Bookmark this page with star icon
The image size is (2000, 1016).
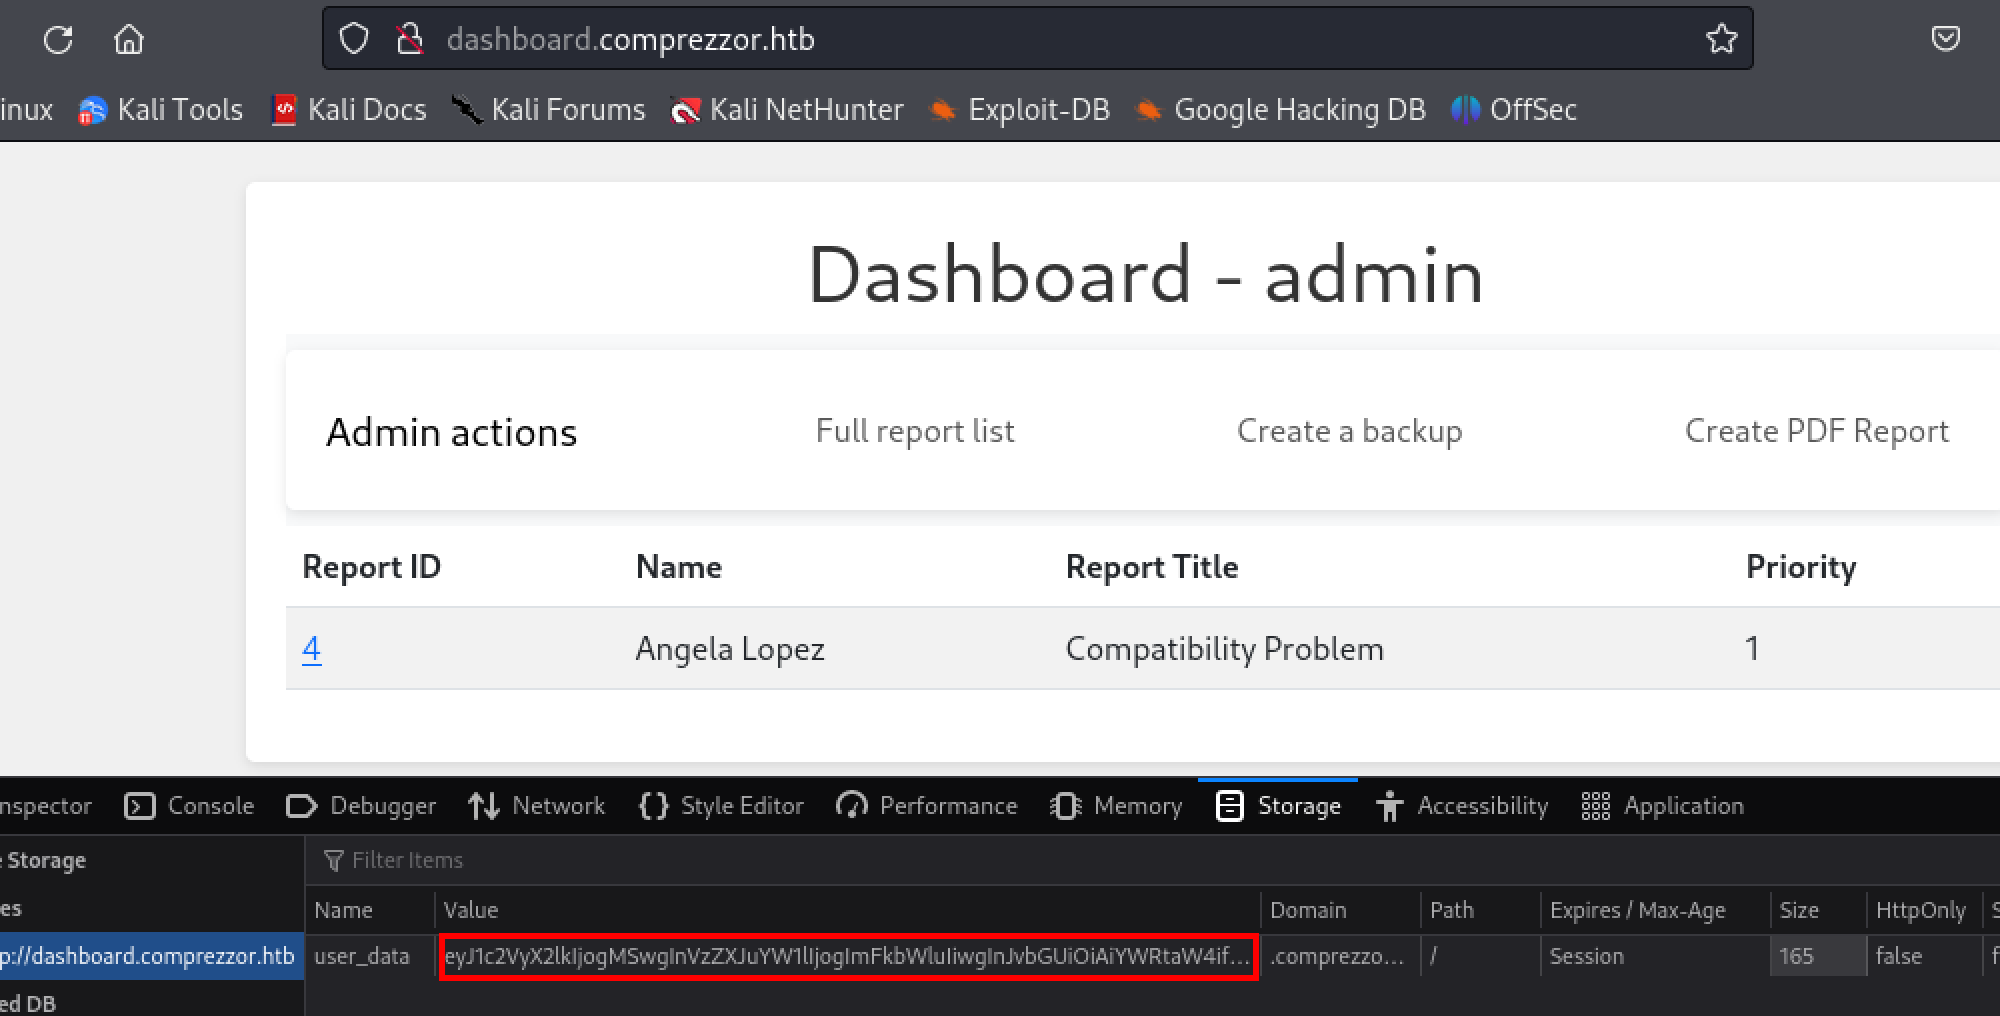tap(1721, 39)
